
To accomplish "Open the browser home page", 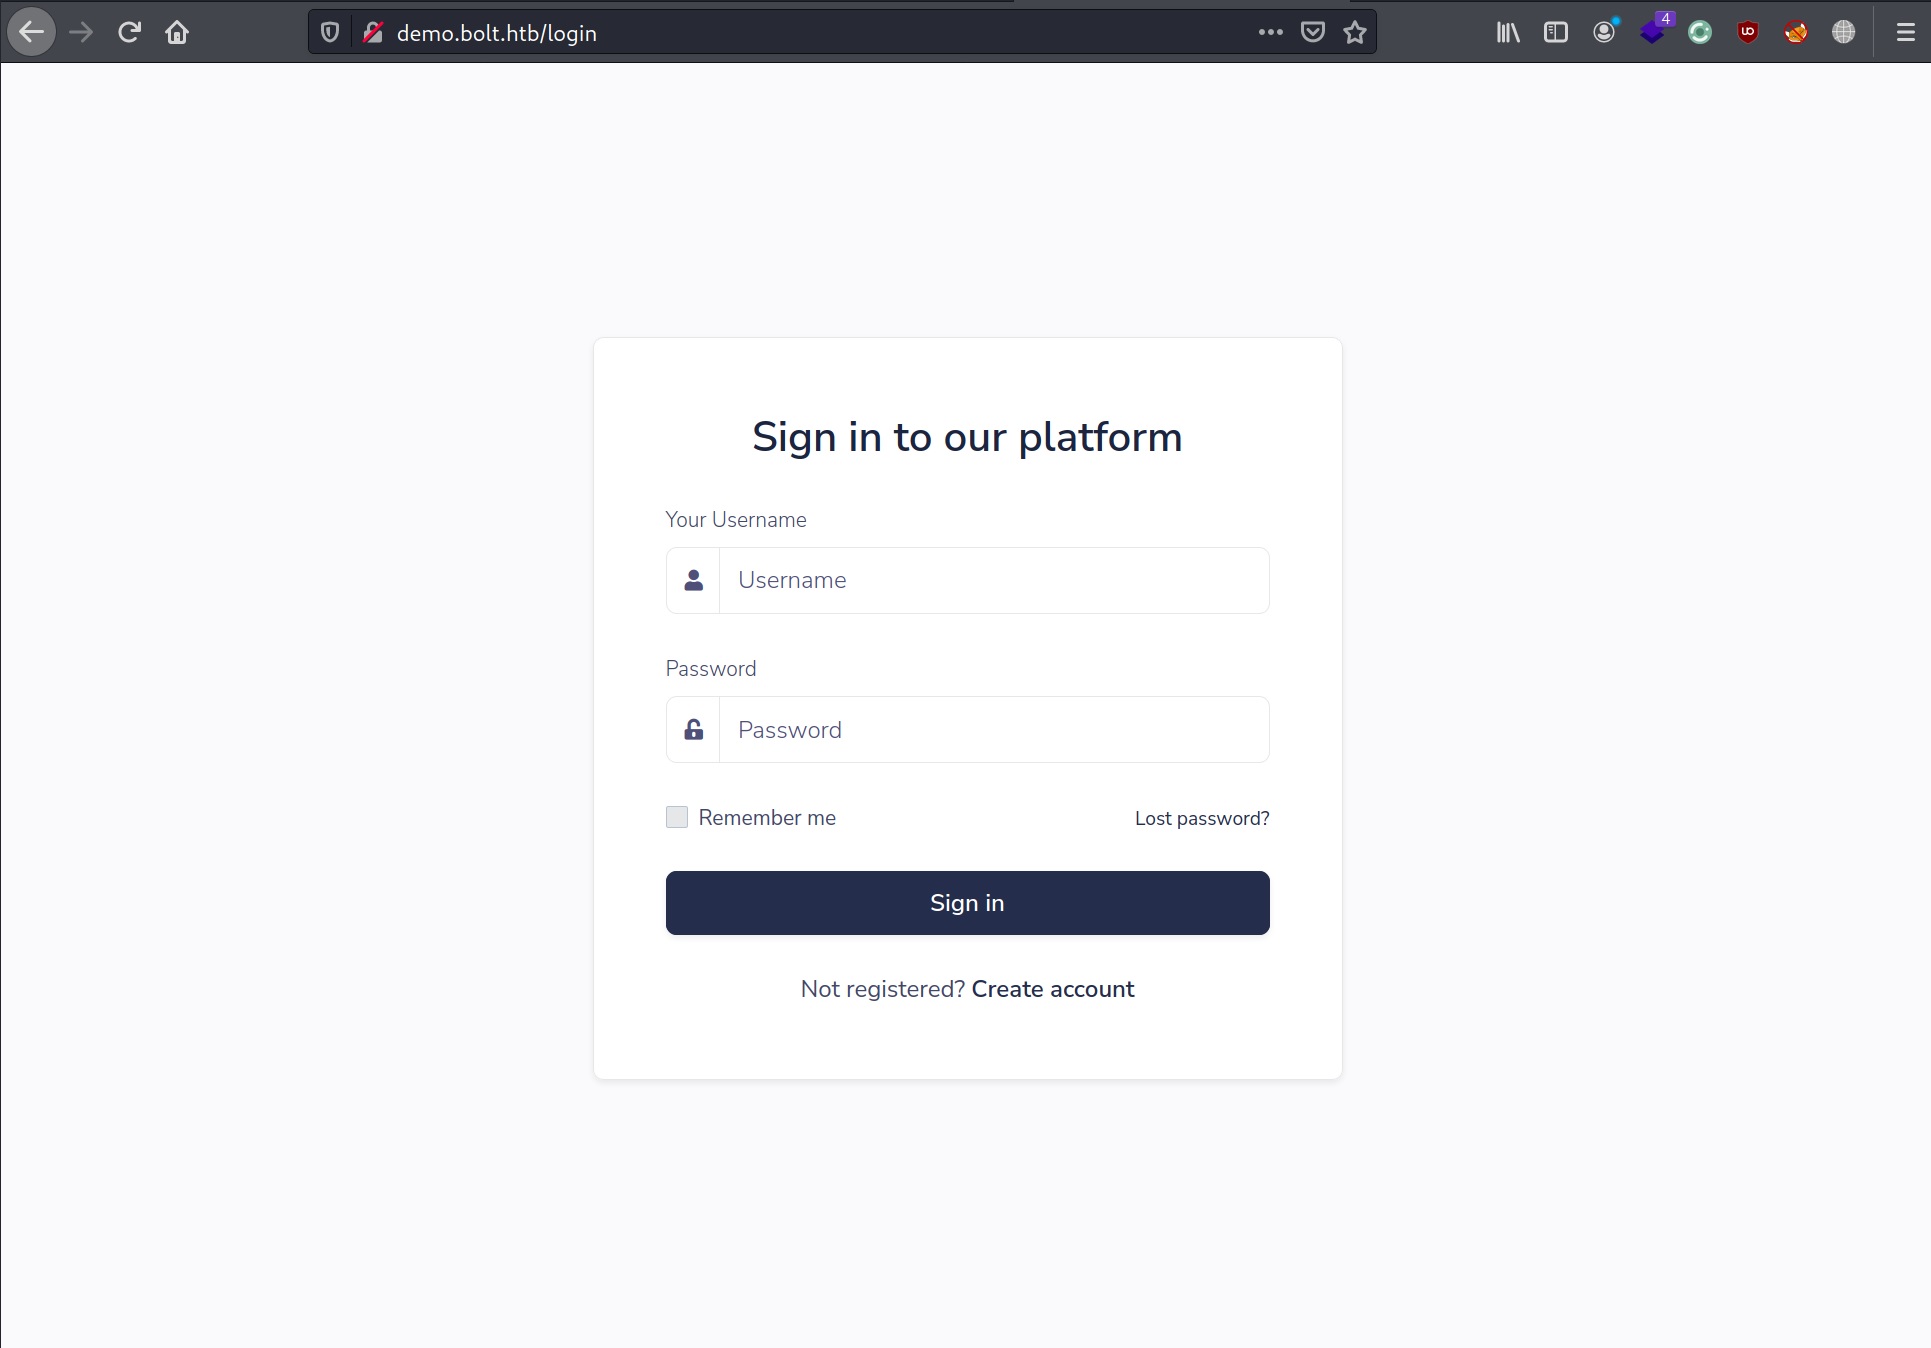I will [177, 33].
